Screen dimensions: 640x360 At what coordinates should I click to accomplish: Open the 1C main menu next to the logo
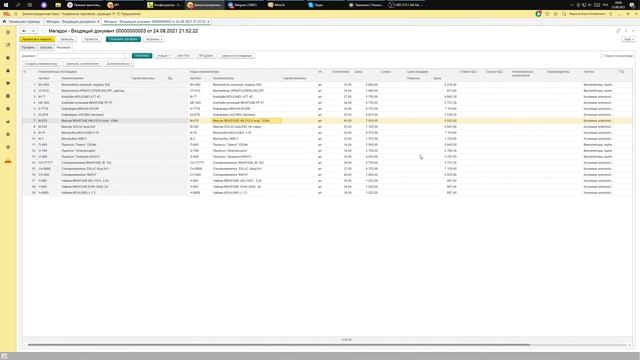(16, 14)
